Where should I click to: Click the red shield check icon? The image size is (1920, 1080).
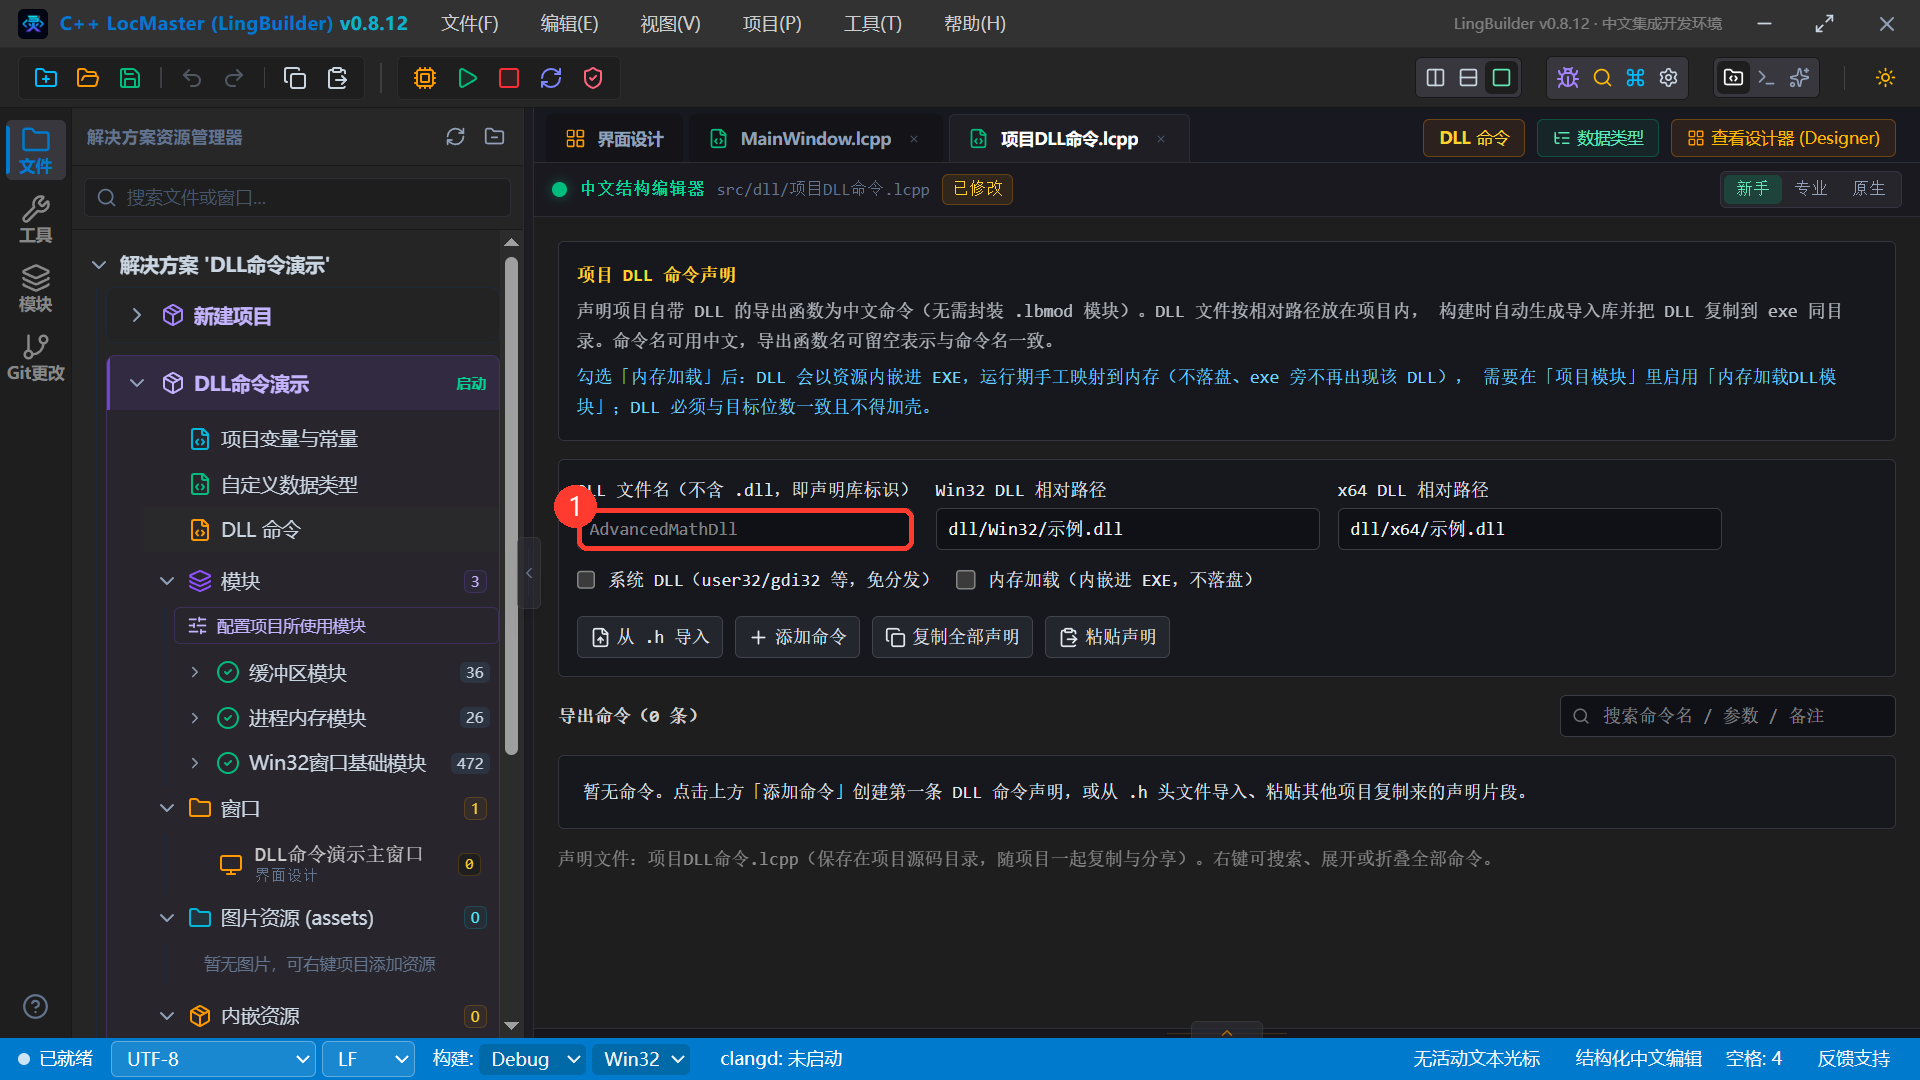click(593, 78)
